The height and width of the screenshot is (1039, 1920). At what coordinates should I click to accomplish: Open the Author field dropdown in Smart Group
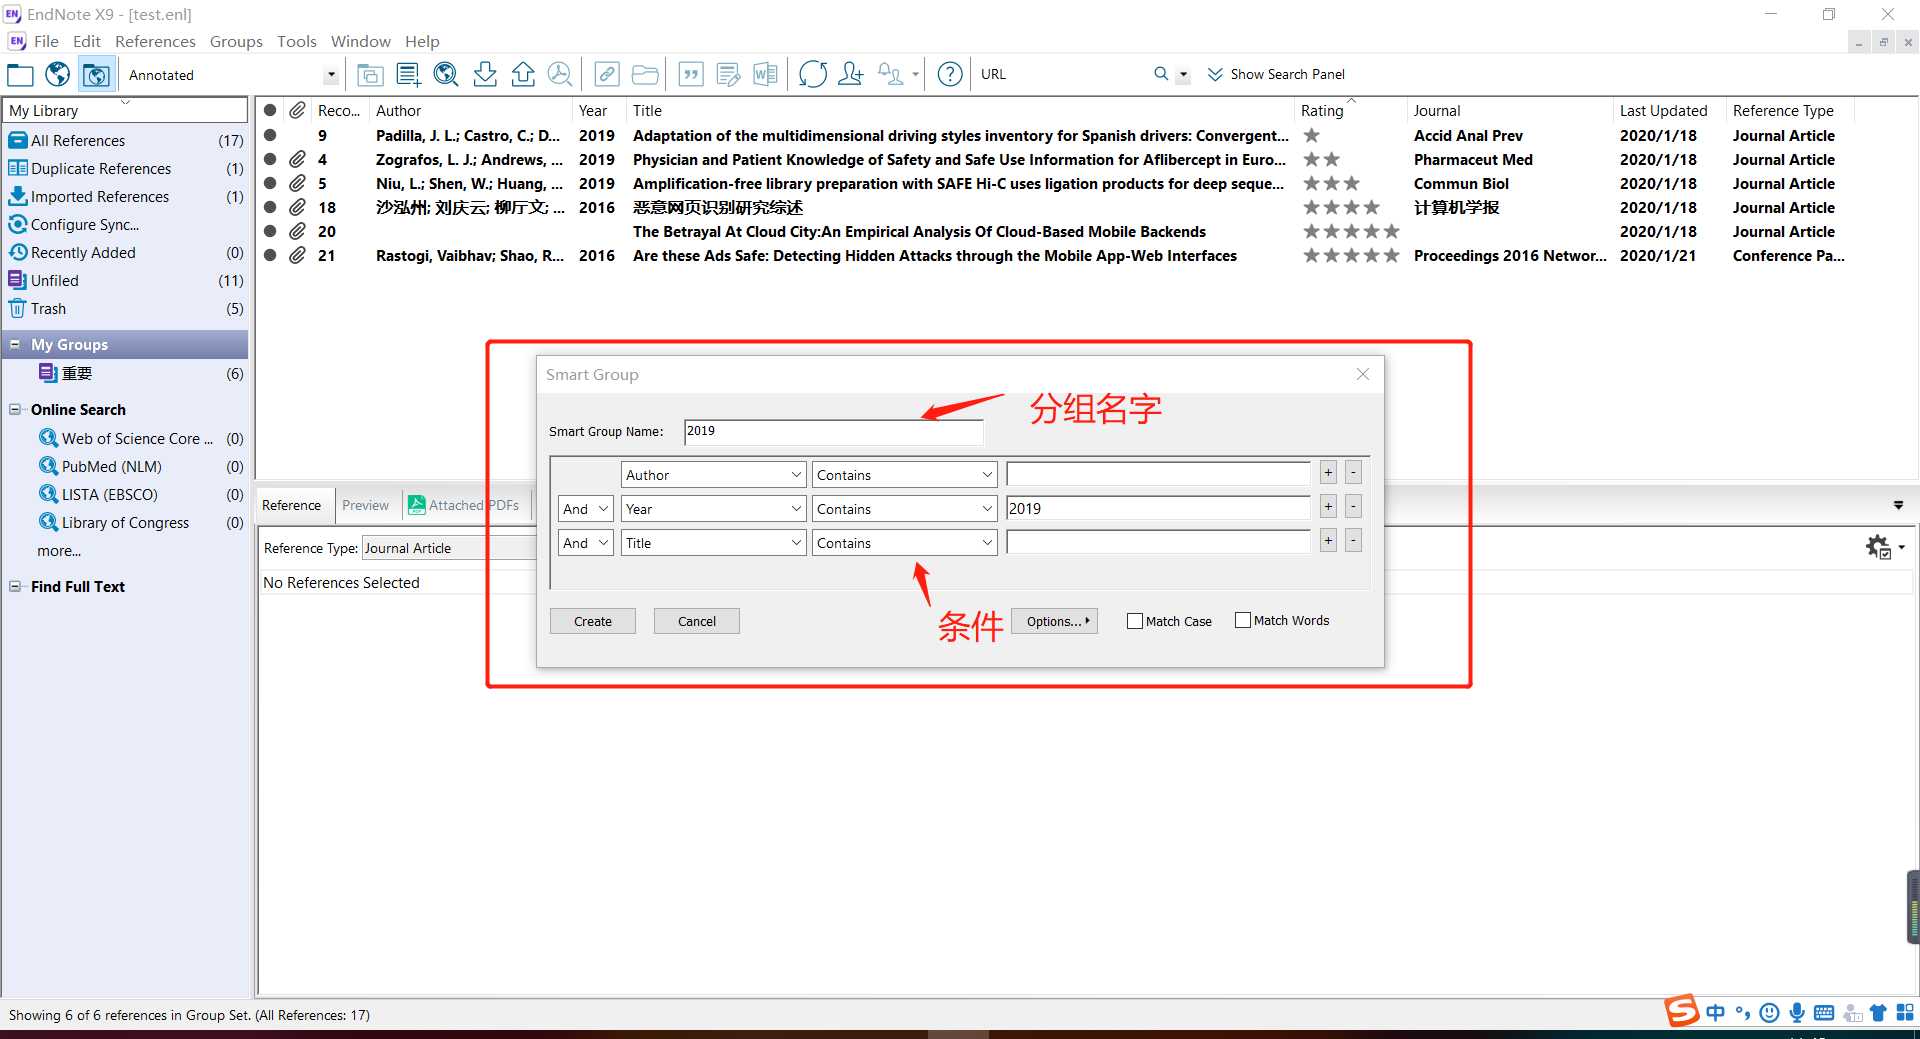pos(713,475)
